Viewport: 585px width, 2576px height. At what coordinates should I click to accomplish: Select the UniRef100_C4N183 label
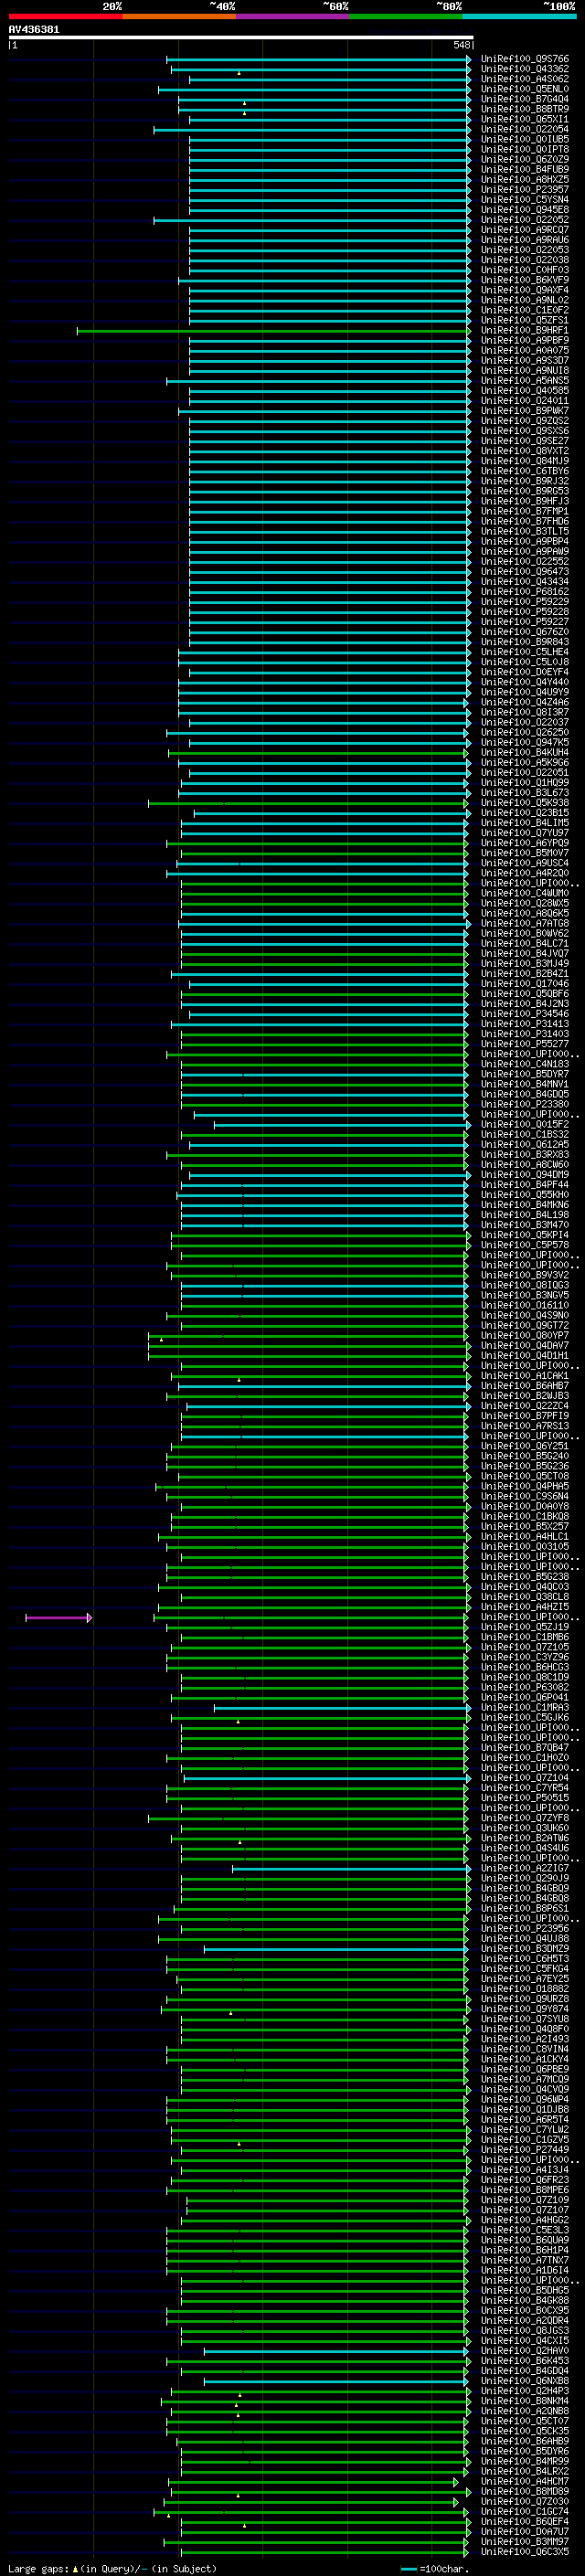pos(525,1064)
